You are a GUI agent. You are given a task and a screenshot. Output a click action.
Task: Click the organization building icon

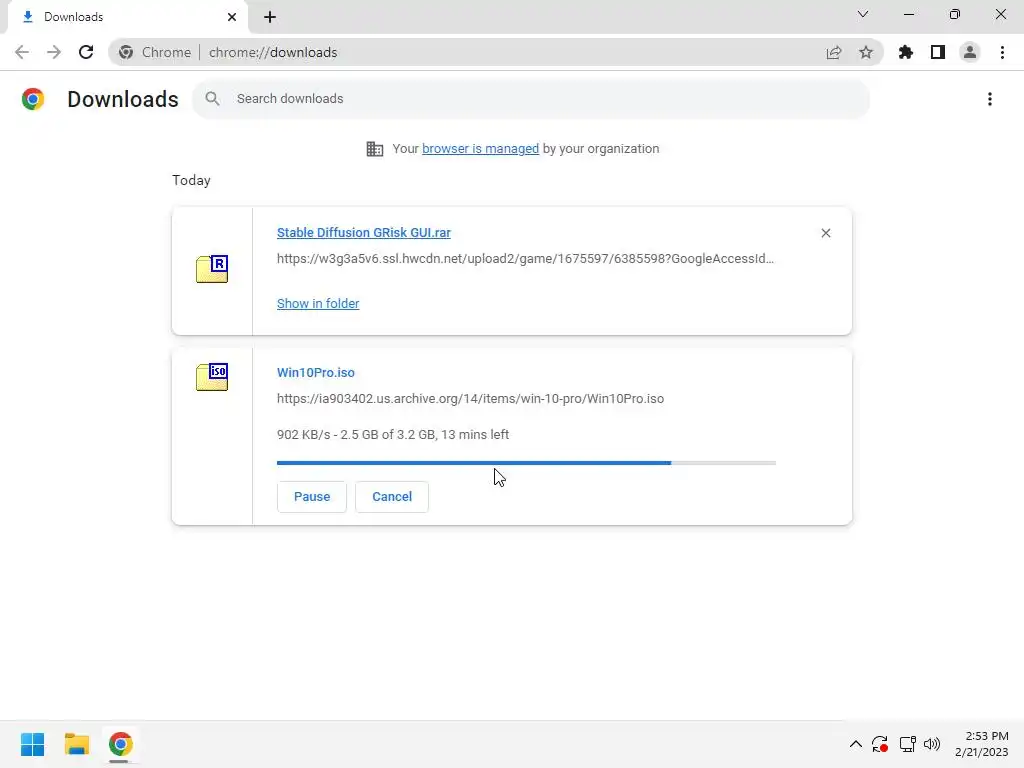375,149
